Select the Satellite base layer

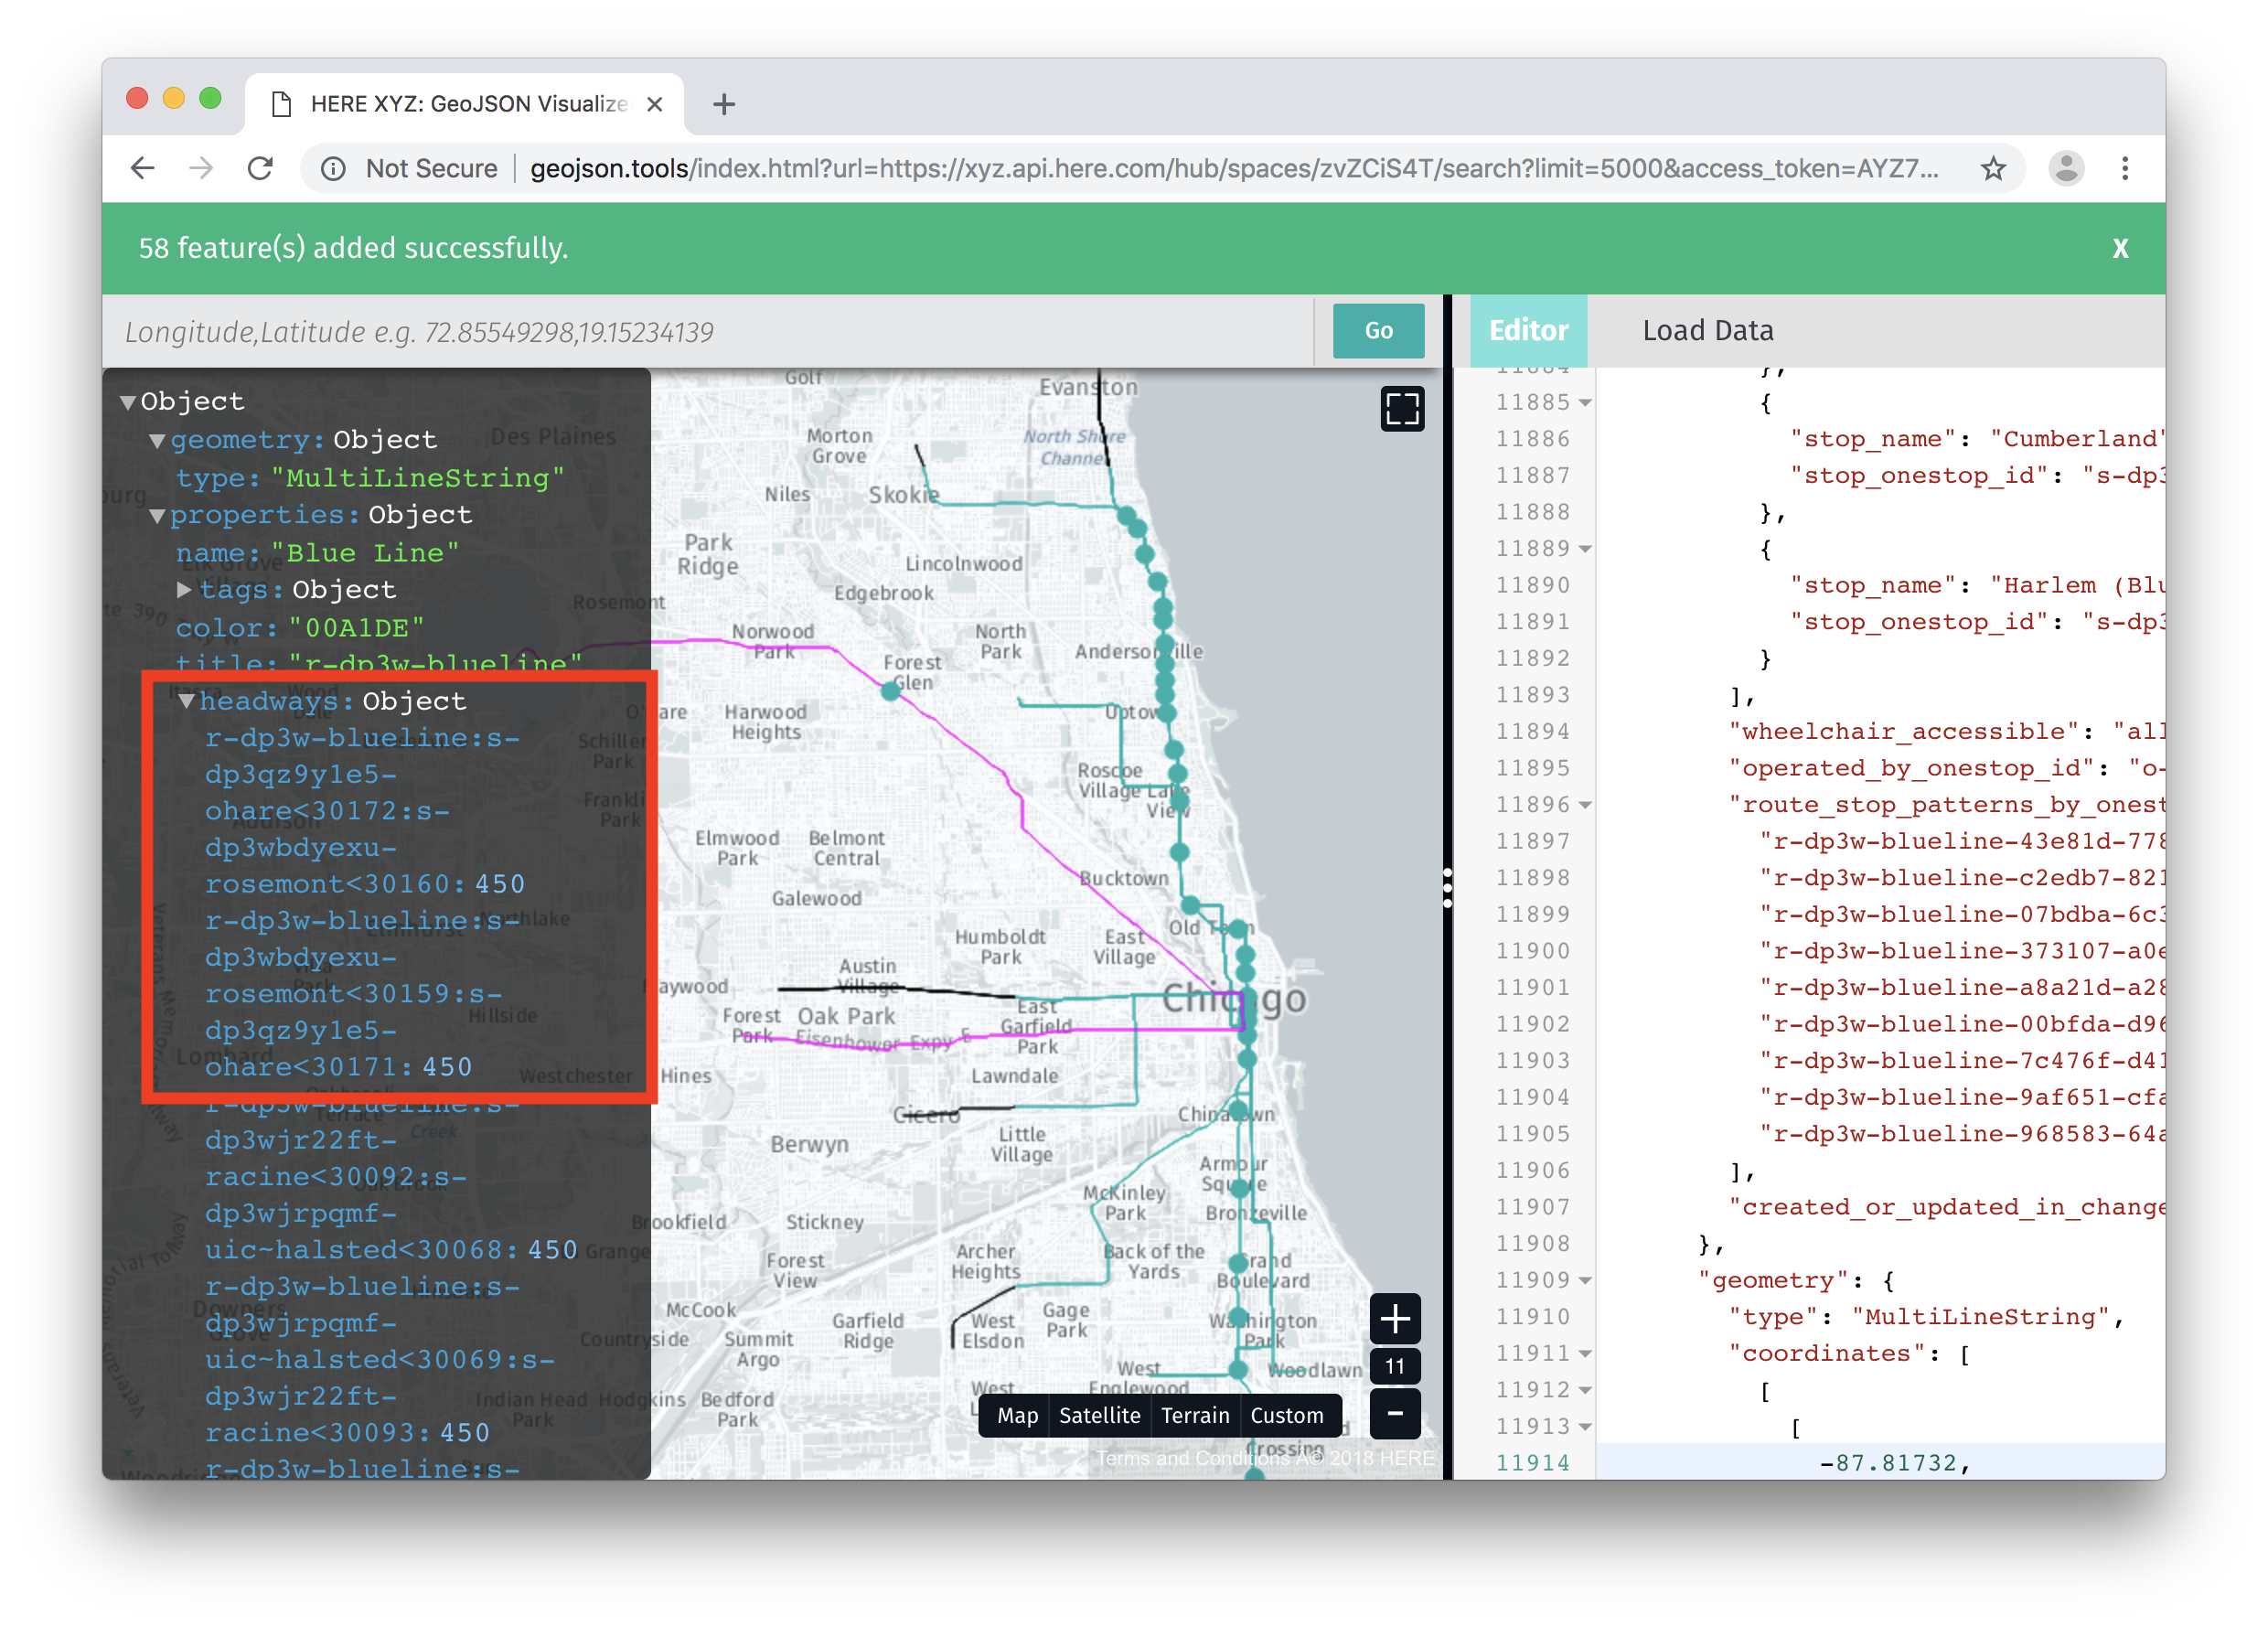[1099, 1415]
